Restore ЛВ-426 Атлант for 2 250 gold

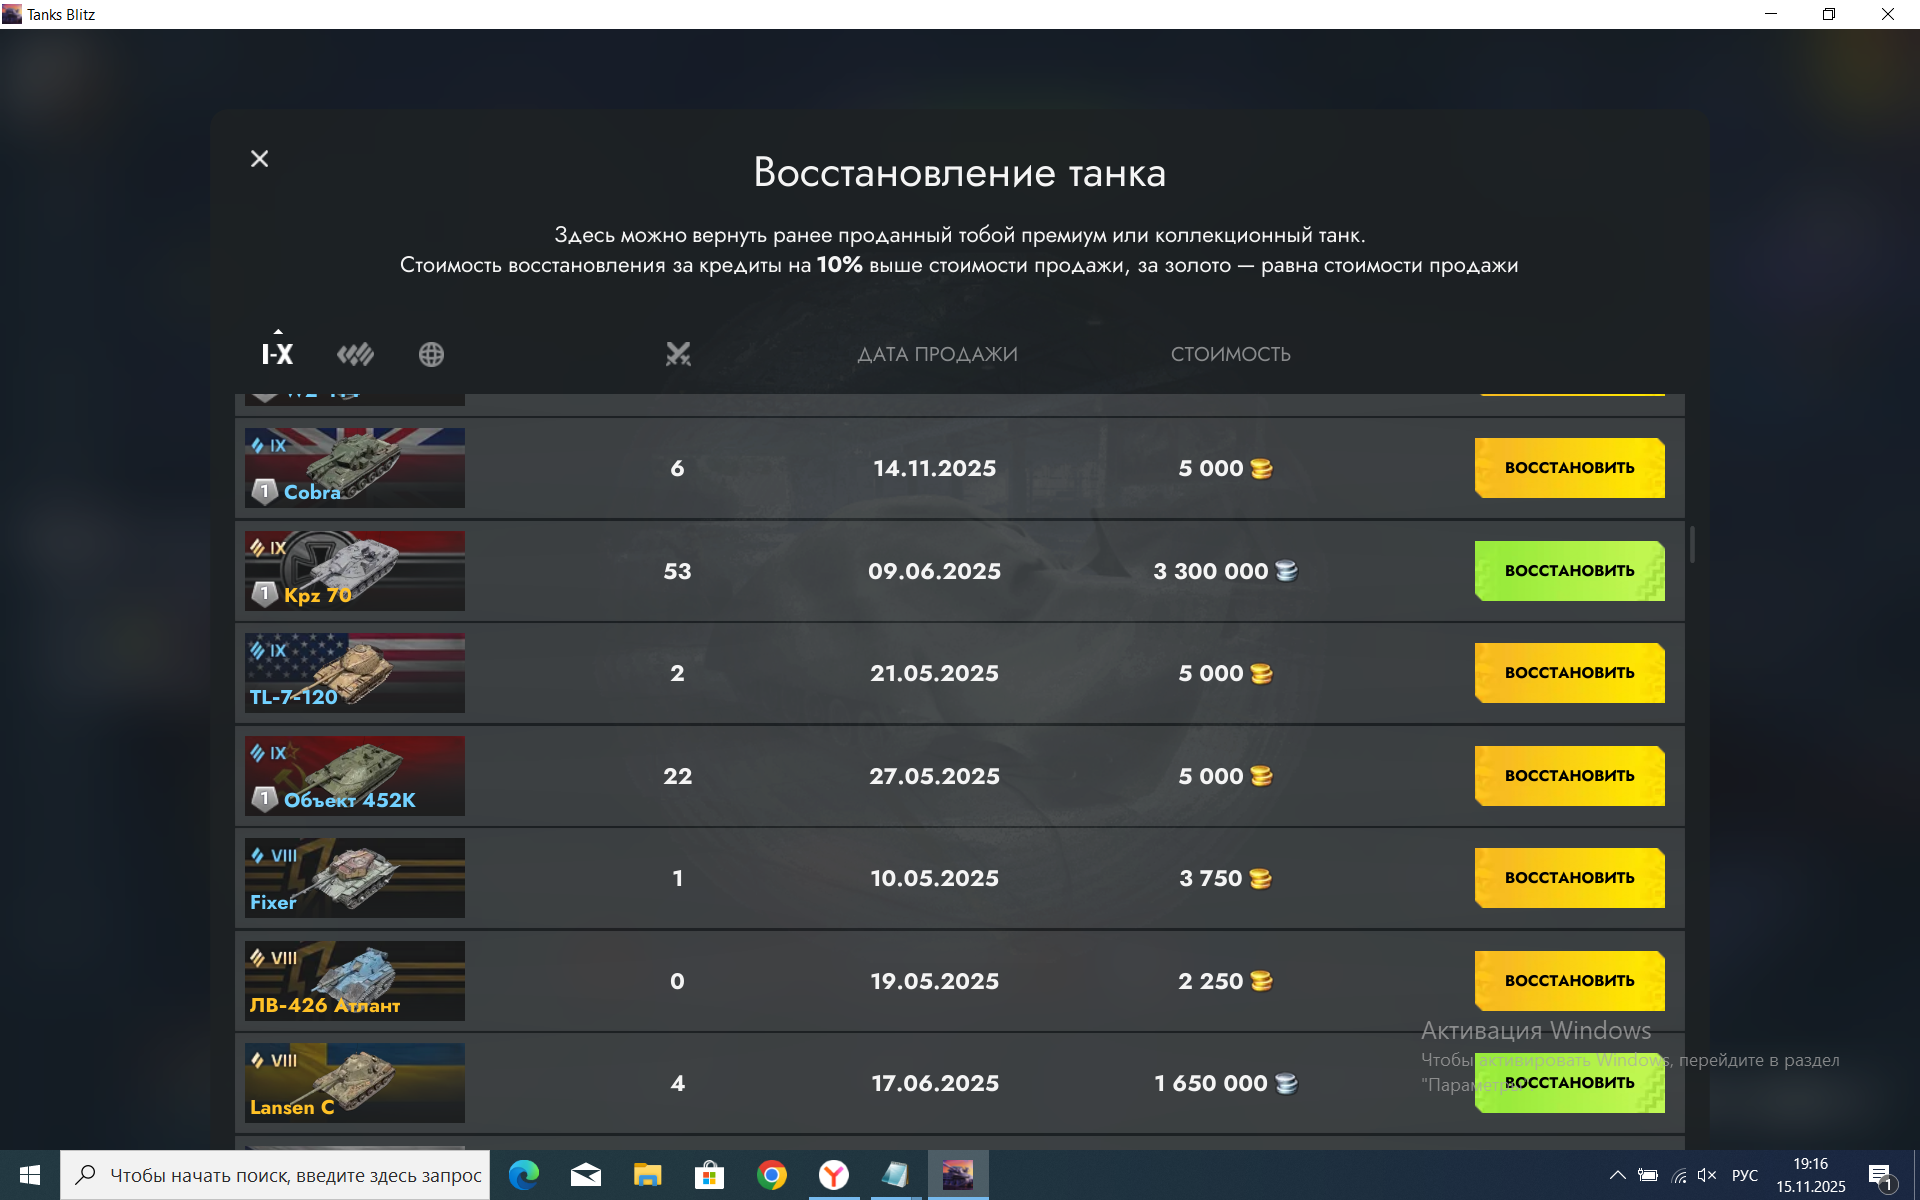coord(1568,981)
